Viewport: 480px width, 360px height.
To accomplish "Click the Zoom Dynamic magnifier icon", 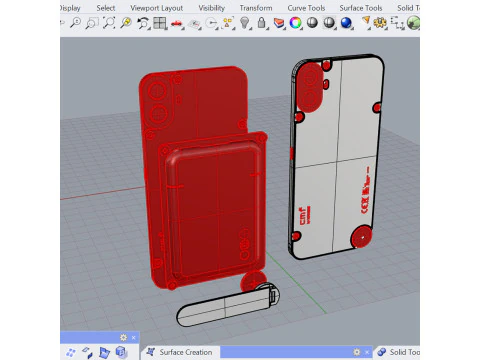I will [x=76, y=23].
